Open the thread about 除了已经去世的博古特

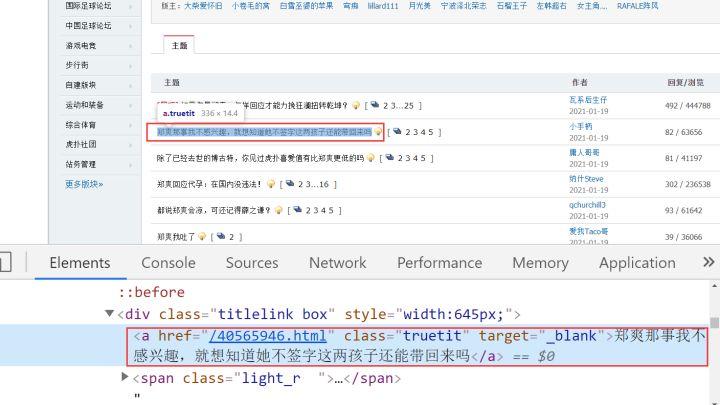pyautogui.click(x=260, y=158)
